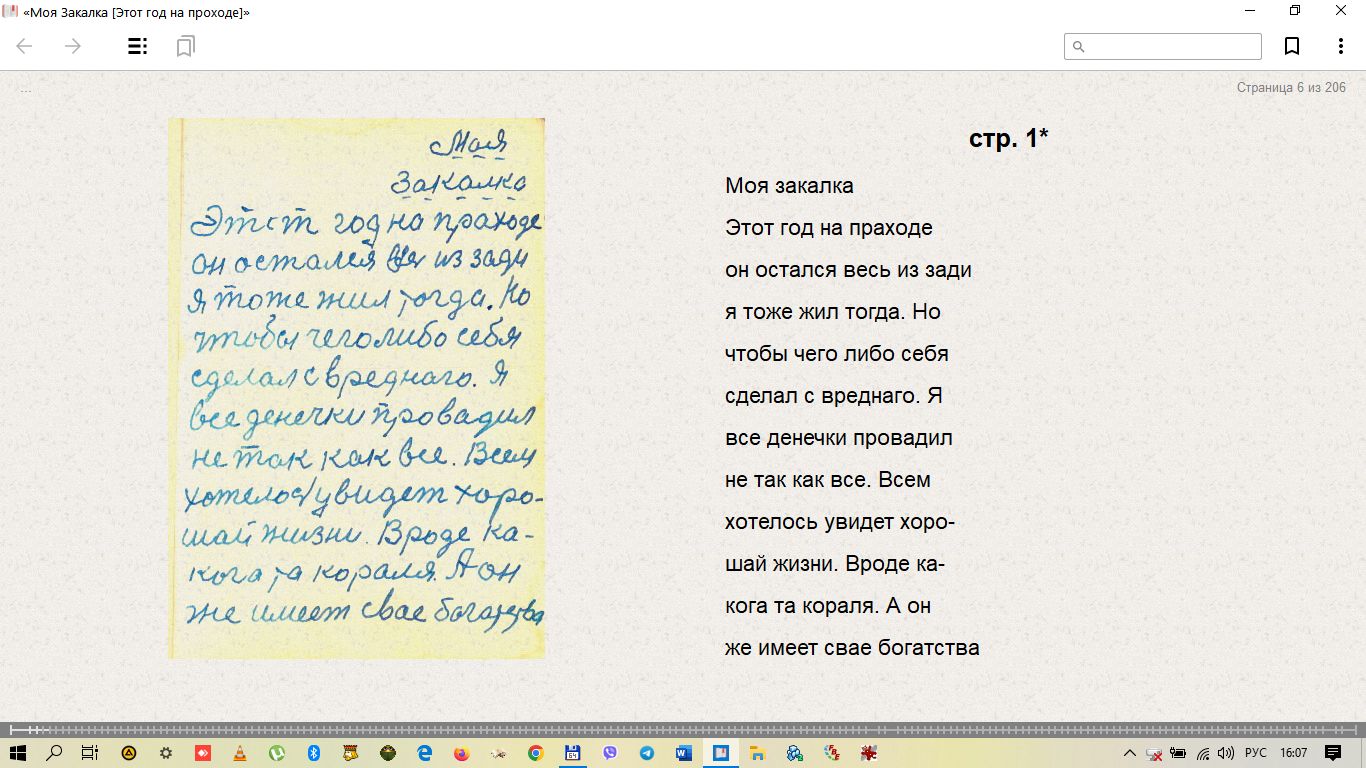Click the handwritten manuscript page image
The image size is (1366, 768).
click(356, 388)
